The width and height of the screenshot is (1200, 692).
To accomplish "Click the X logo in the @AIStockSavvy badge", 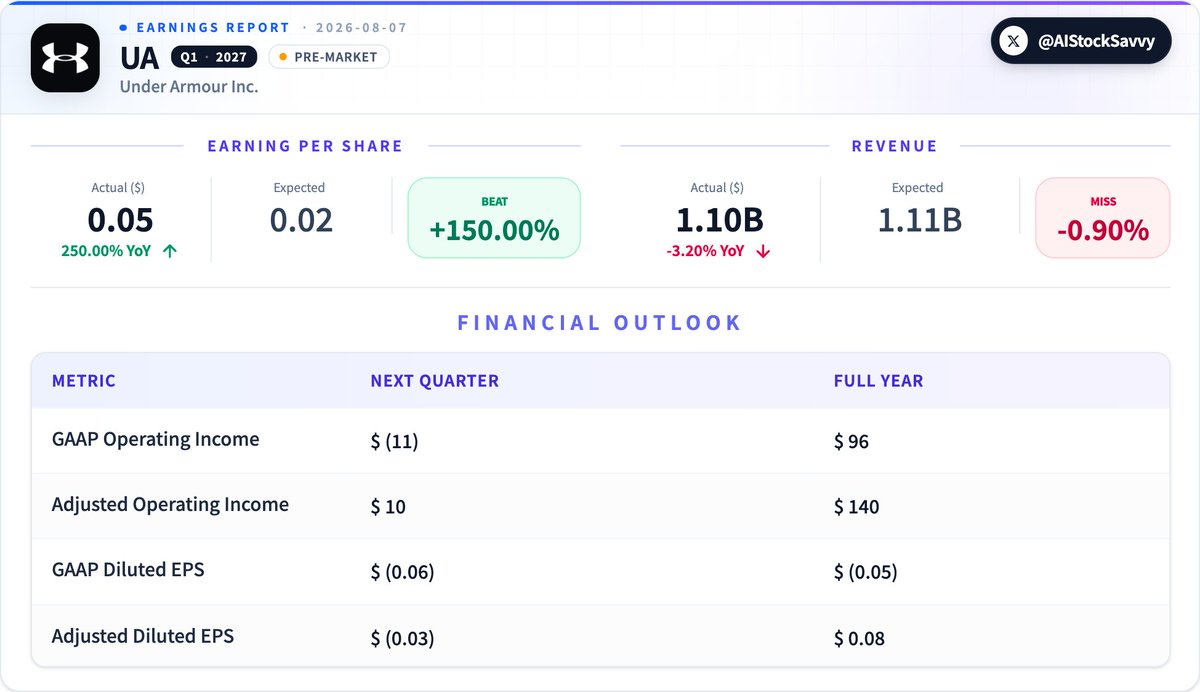I will click(1014, 41).
